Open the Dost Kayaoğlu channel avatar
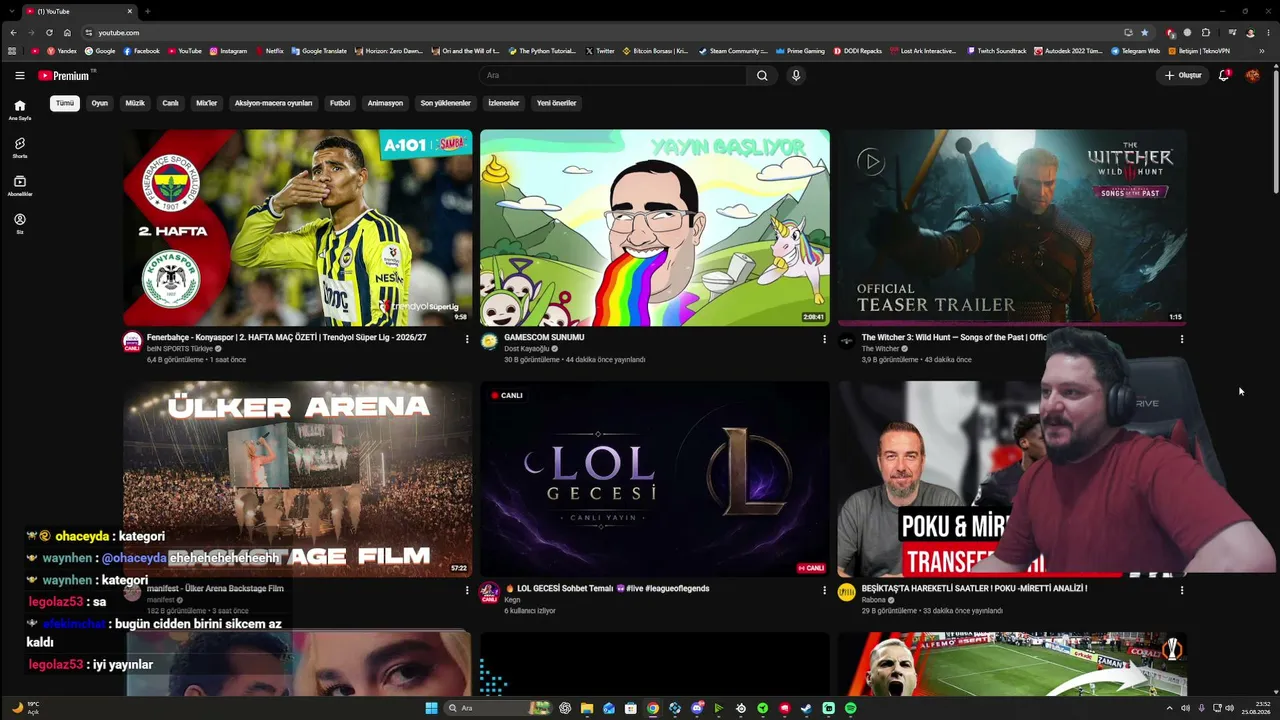This screenshot has height=720, width=1280. pyautogui.click(x=489, y=342)
